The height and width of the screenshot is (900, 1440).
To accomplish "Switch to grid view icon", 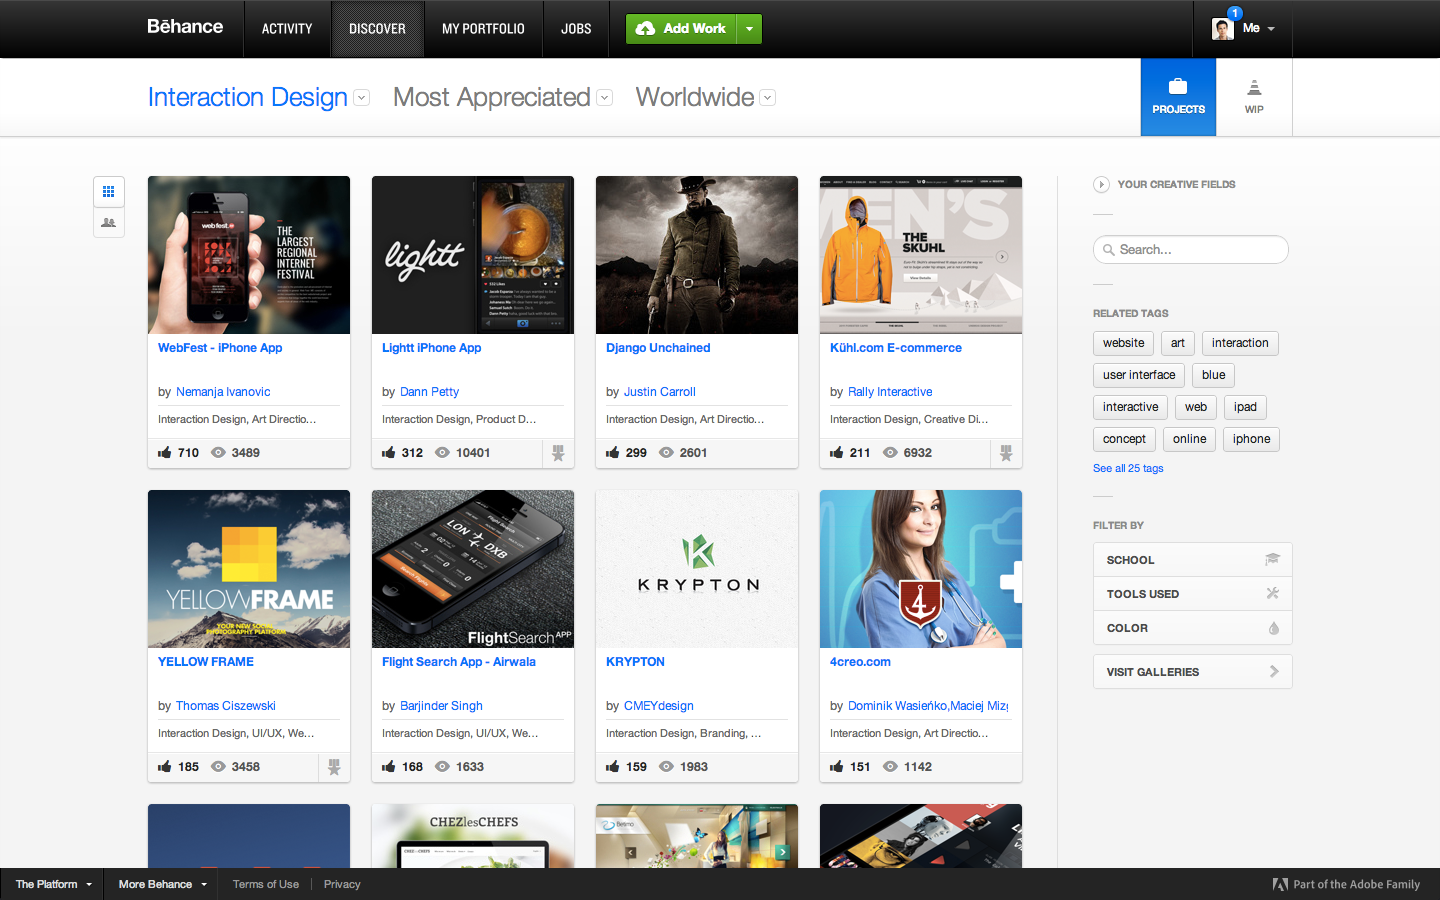I will click(x=109, y=192).
